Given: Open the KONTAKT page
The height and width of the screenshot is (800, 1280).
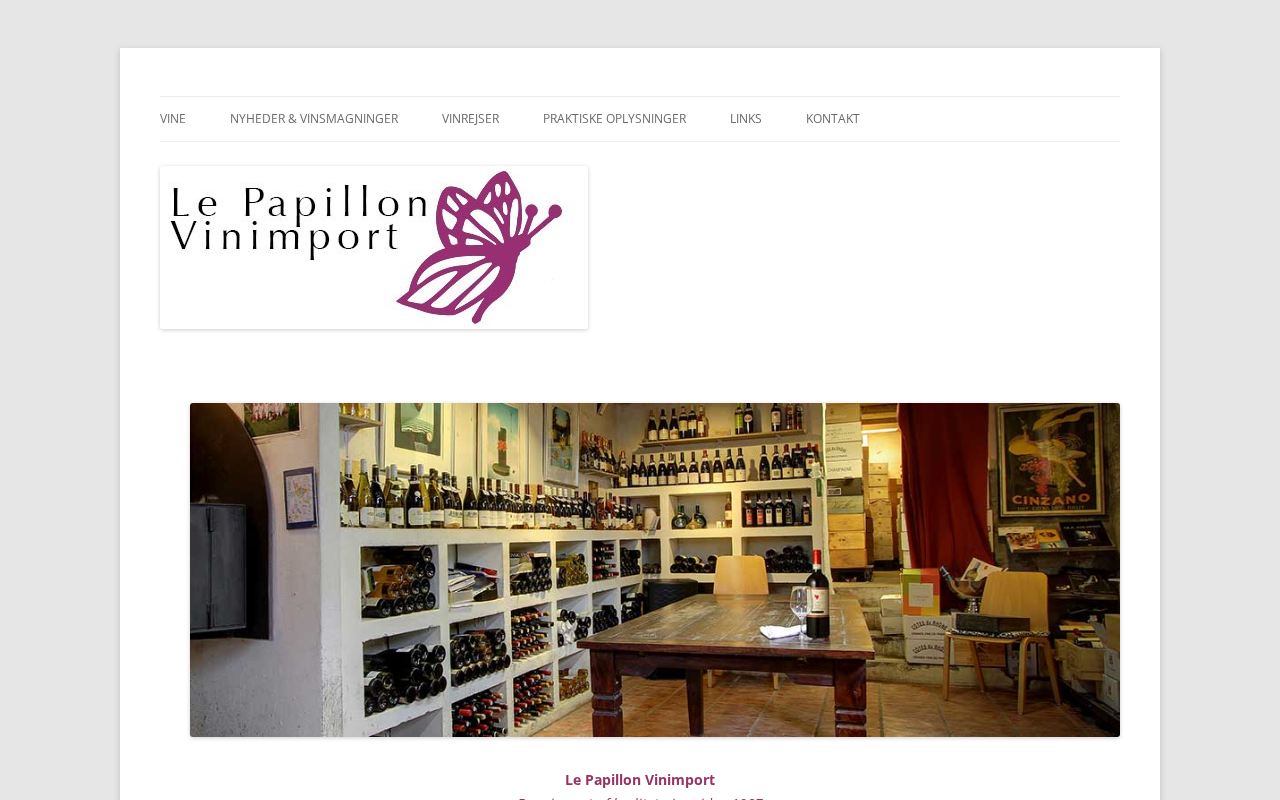Looking at the screenshot, I should pos(833,119).
